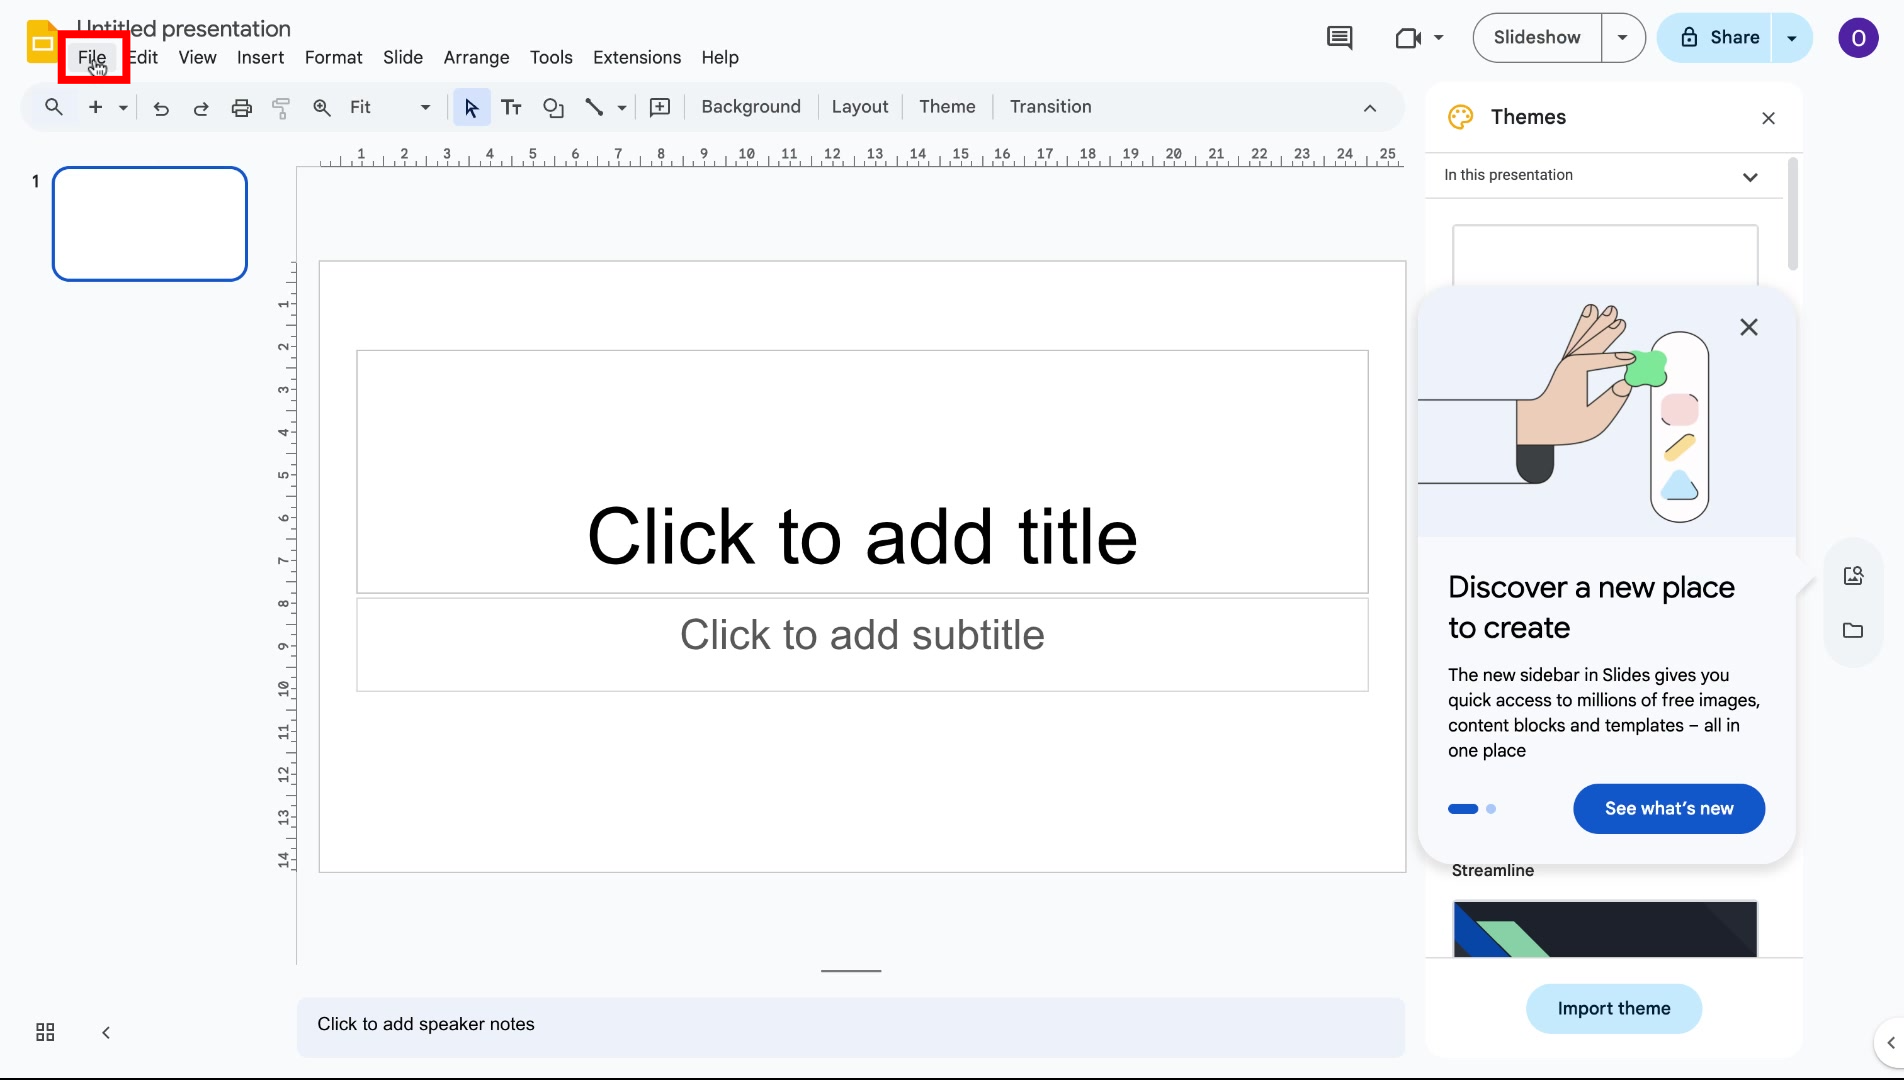Print the presentation
1904x1080 pixels.
pos(241,107)
